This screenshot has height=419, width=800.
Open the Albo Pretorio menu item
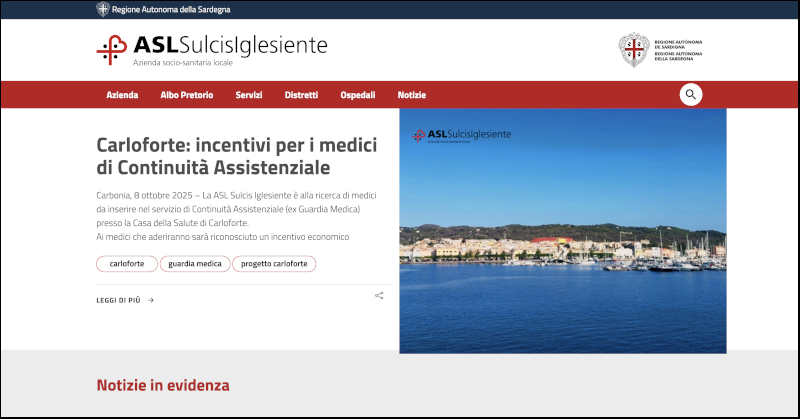tap(187, 95)
